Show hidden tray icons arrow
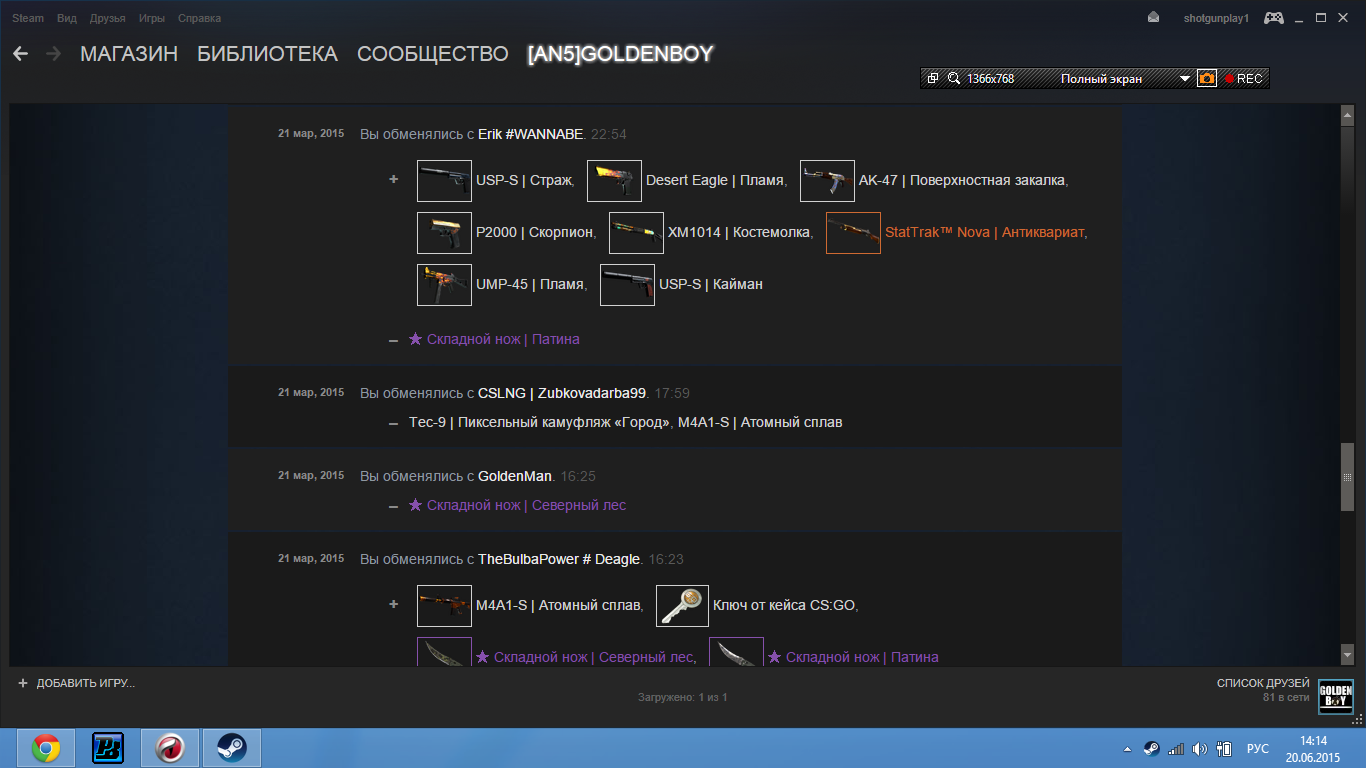The width and height of the screenshot is (1366, 768). click(x=1129, y=748)
